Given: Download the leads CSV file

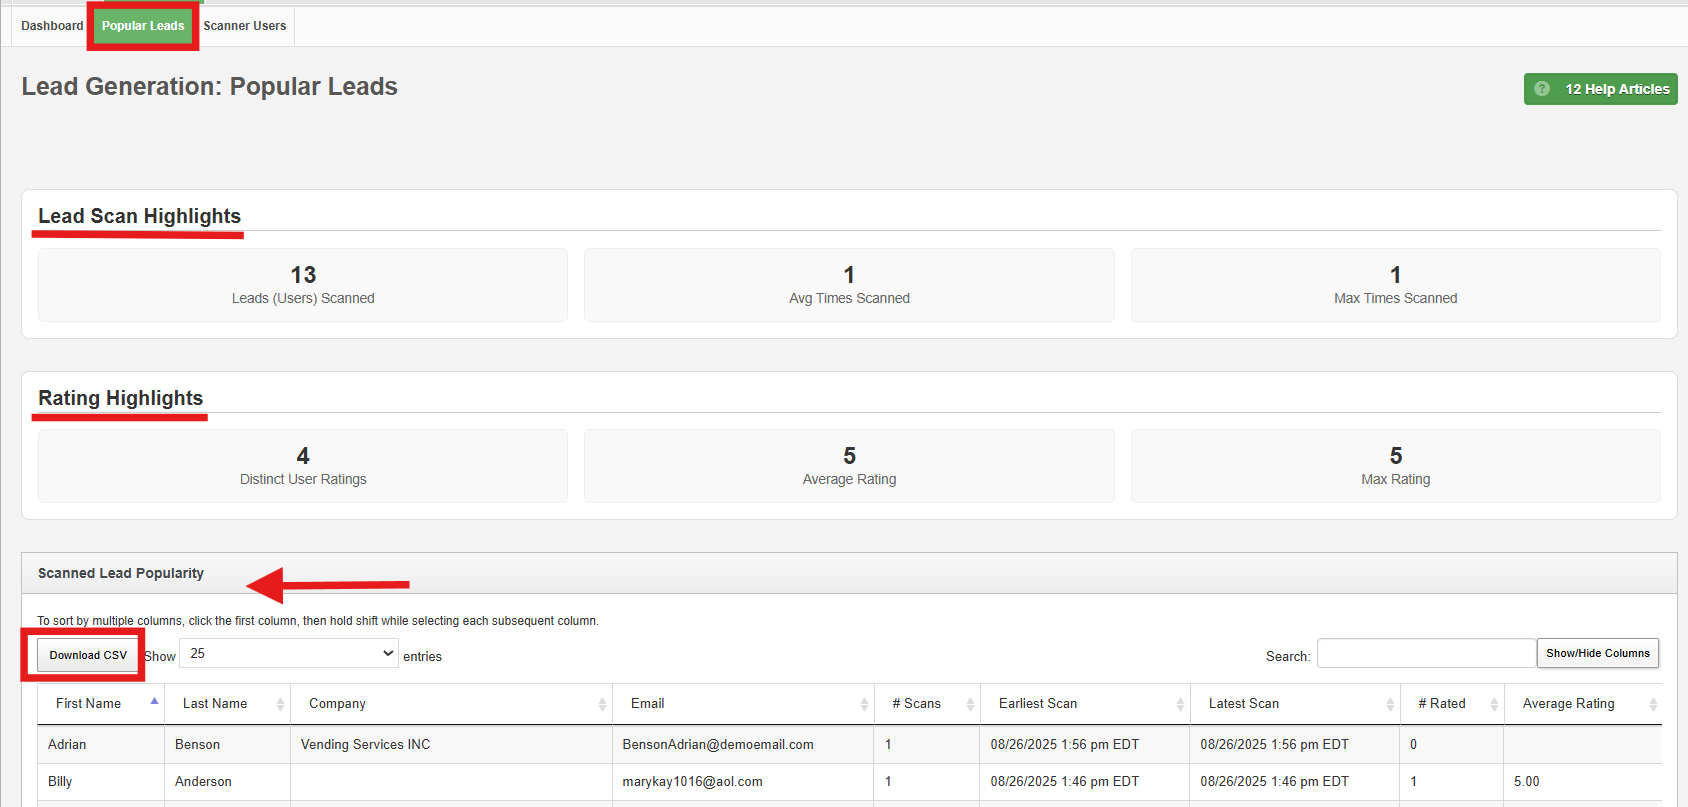Looking at the screenshot, I should click(88, 655).
